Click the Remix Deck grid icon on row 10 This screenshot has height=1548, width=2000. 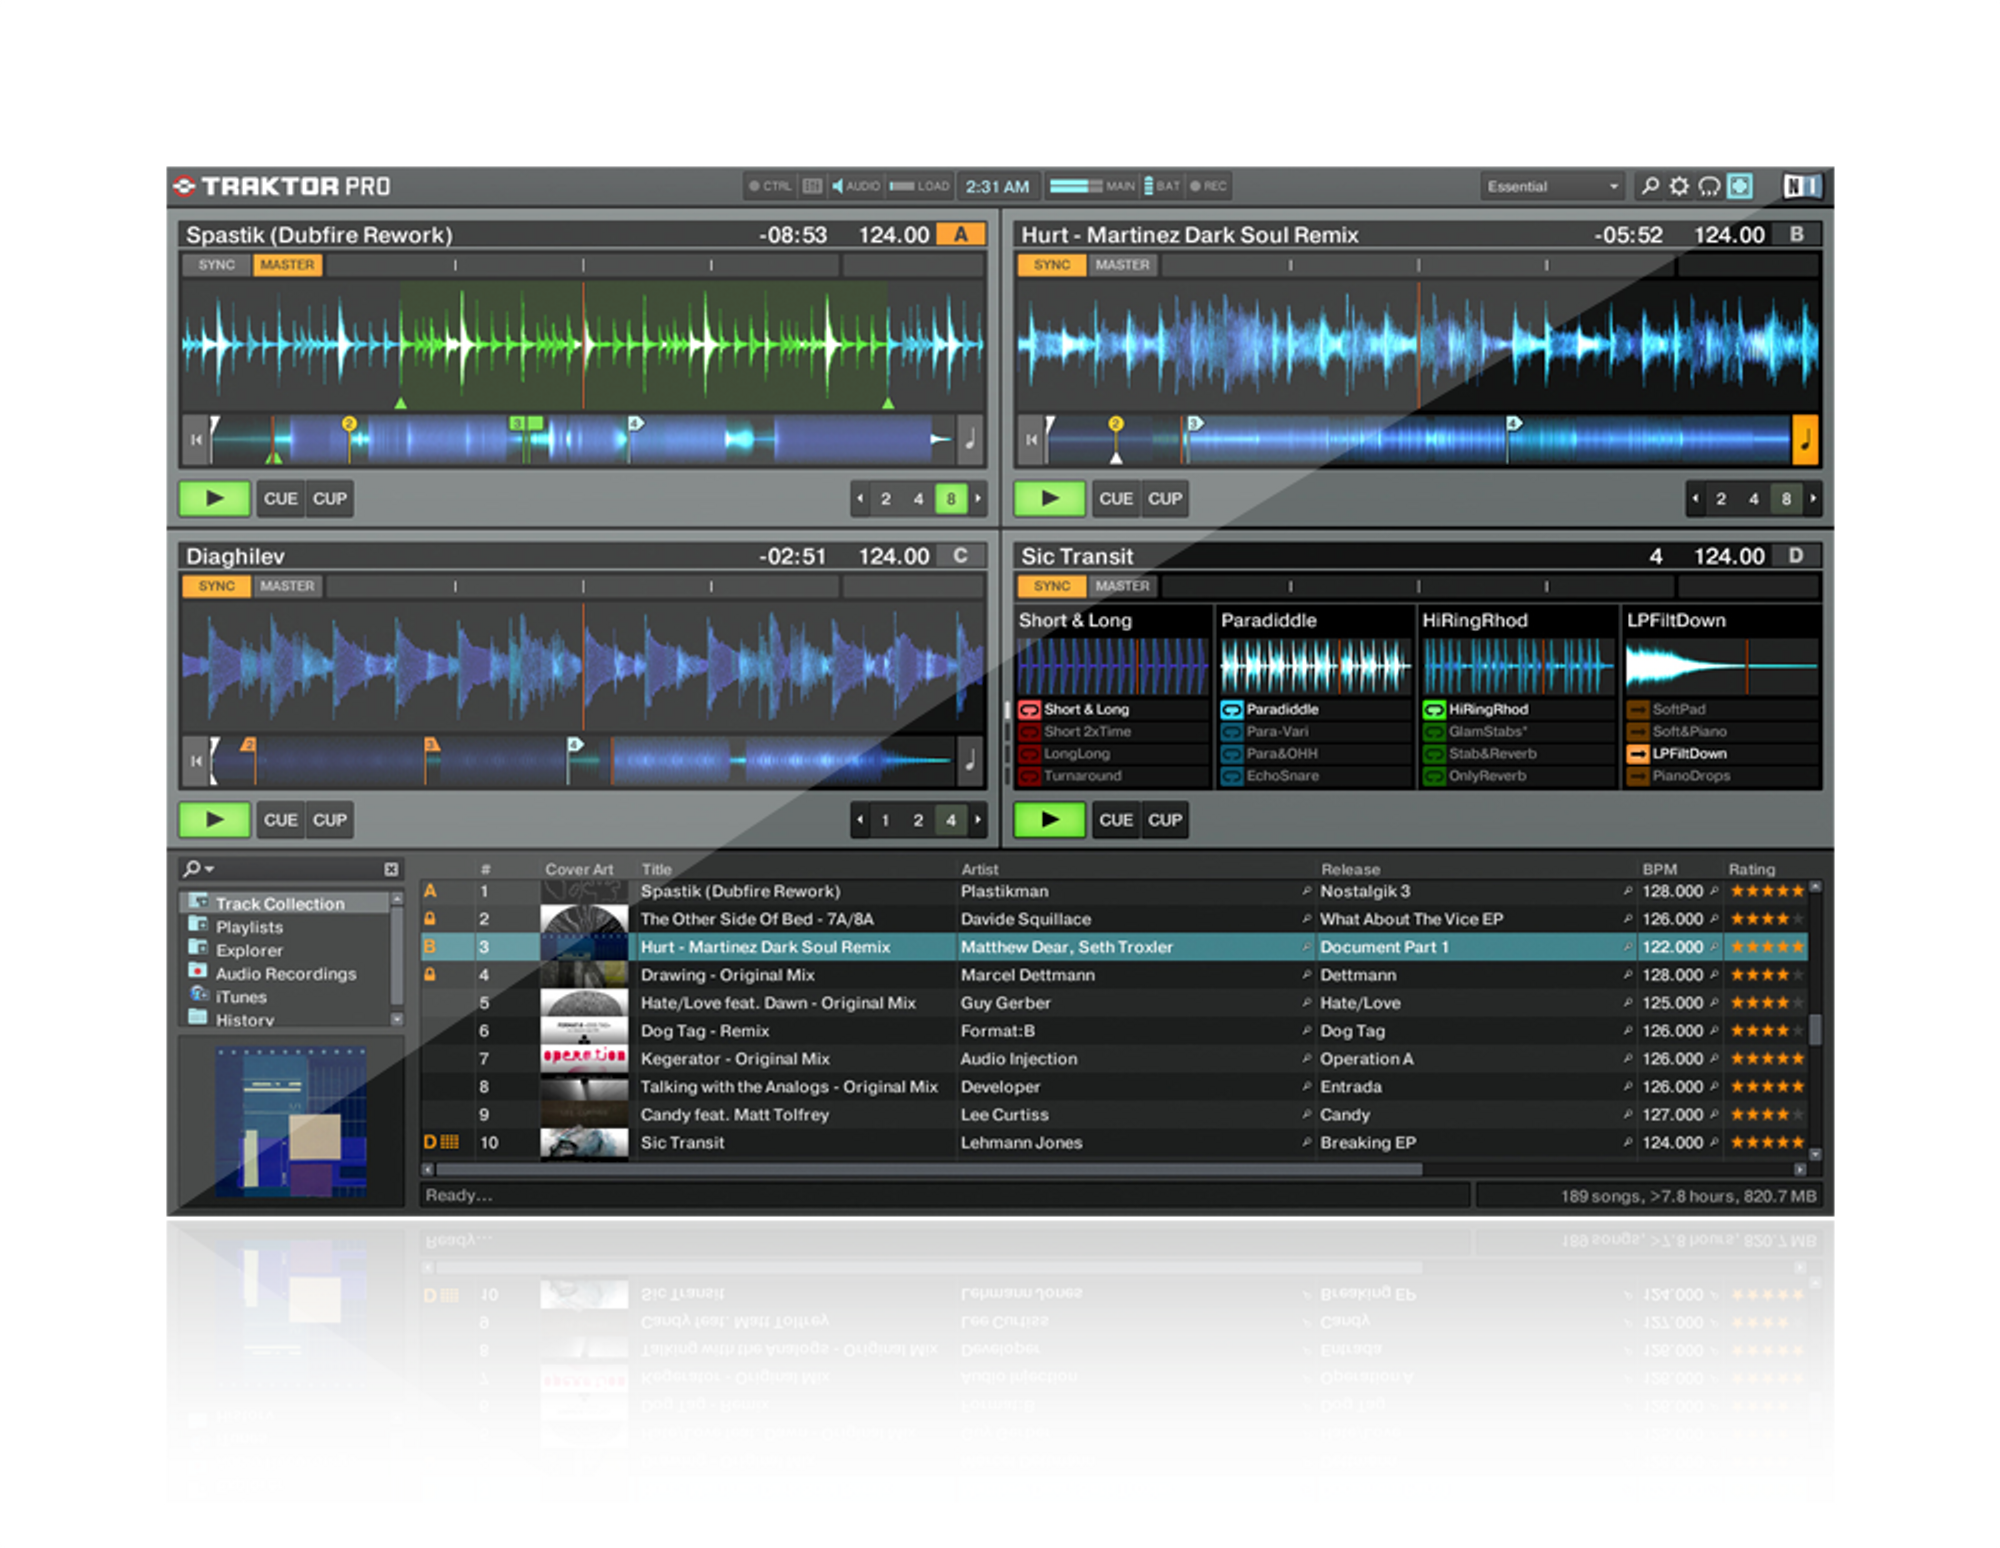[450, 1142]
